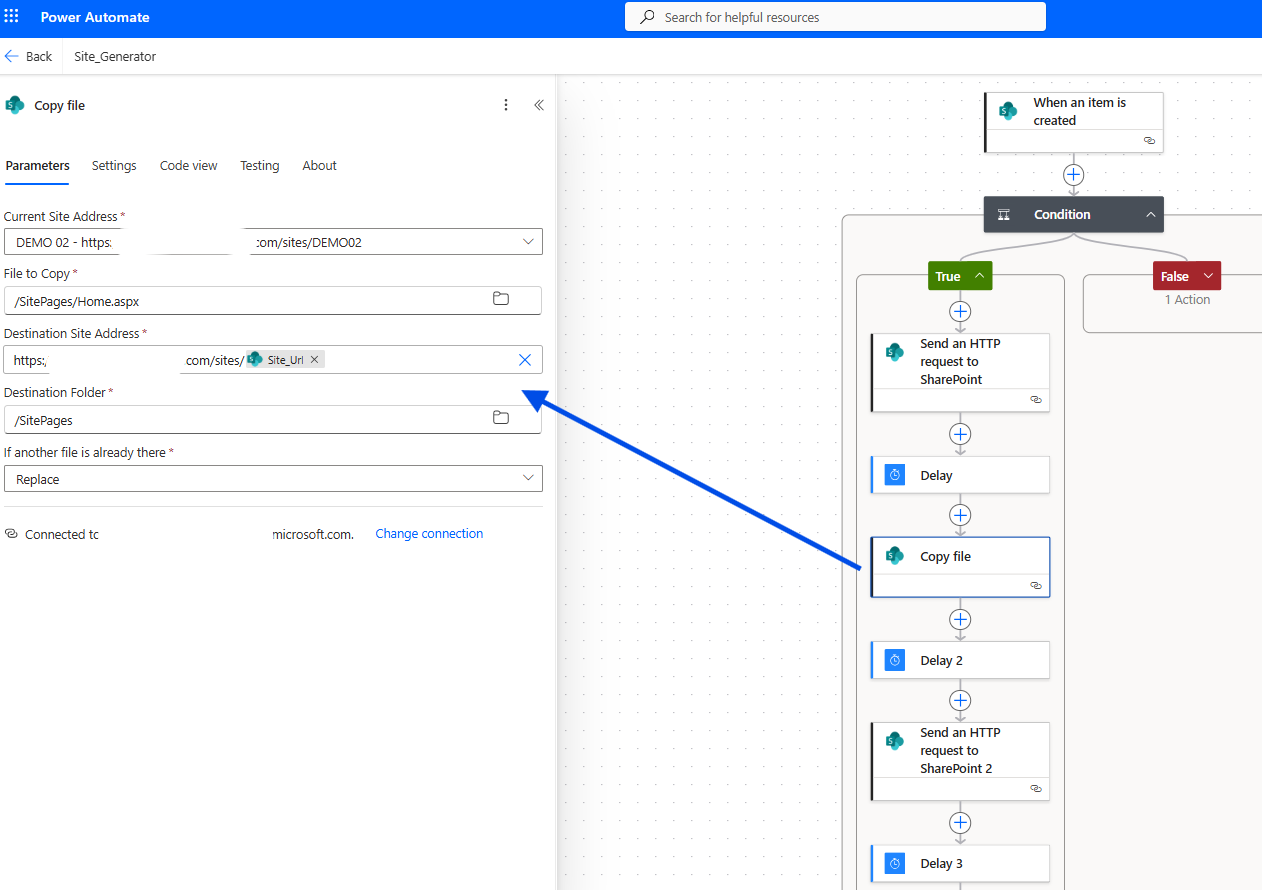Open the Code view tab
Image resolution: width=1262 pixels, height=890 pixels.
click(x=188, y=166)
